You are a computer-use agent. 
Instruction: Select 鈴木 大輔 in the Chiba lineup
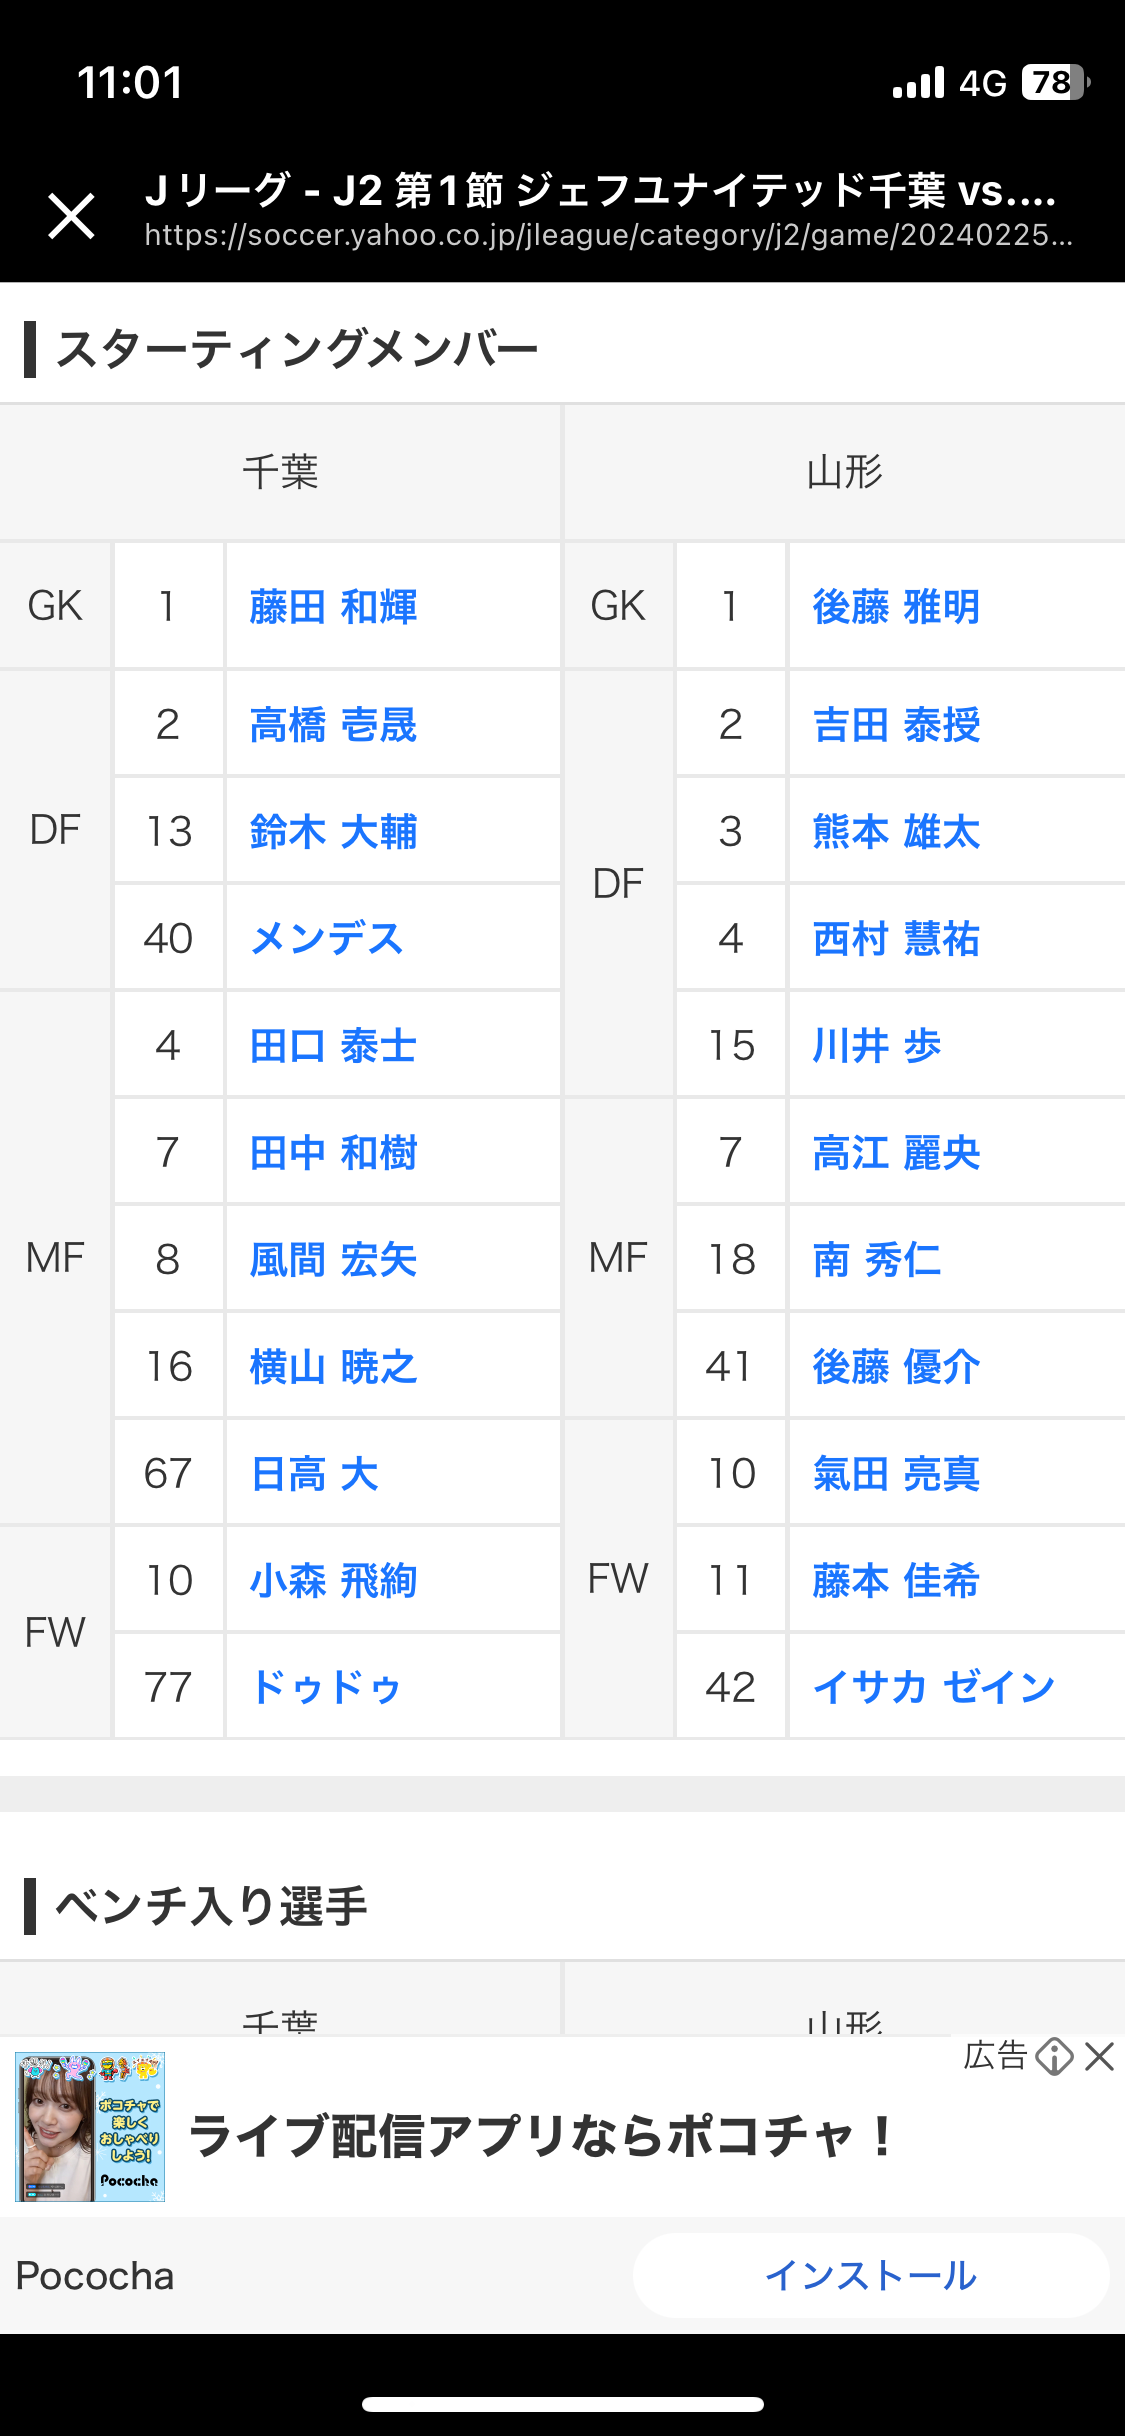point(333,832)
